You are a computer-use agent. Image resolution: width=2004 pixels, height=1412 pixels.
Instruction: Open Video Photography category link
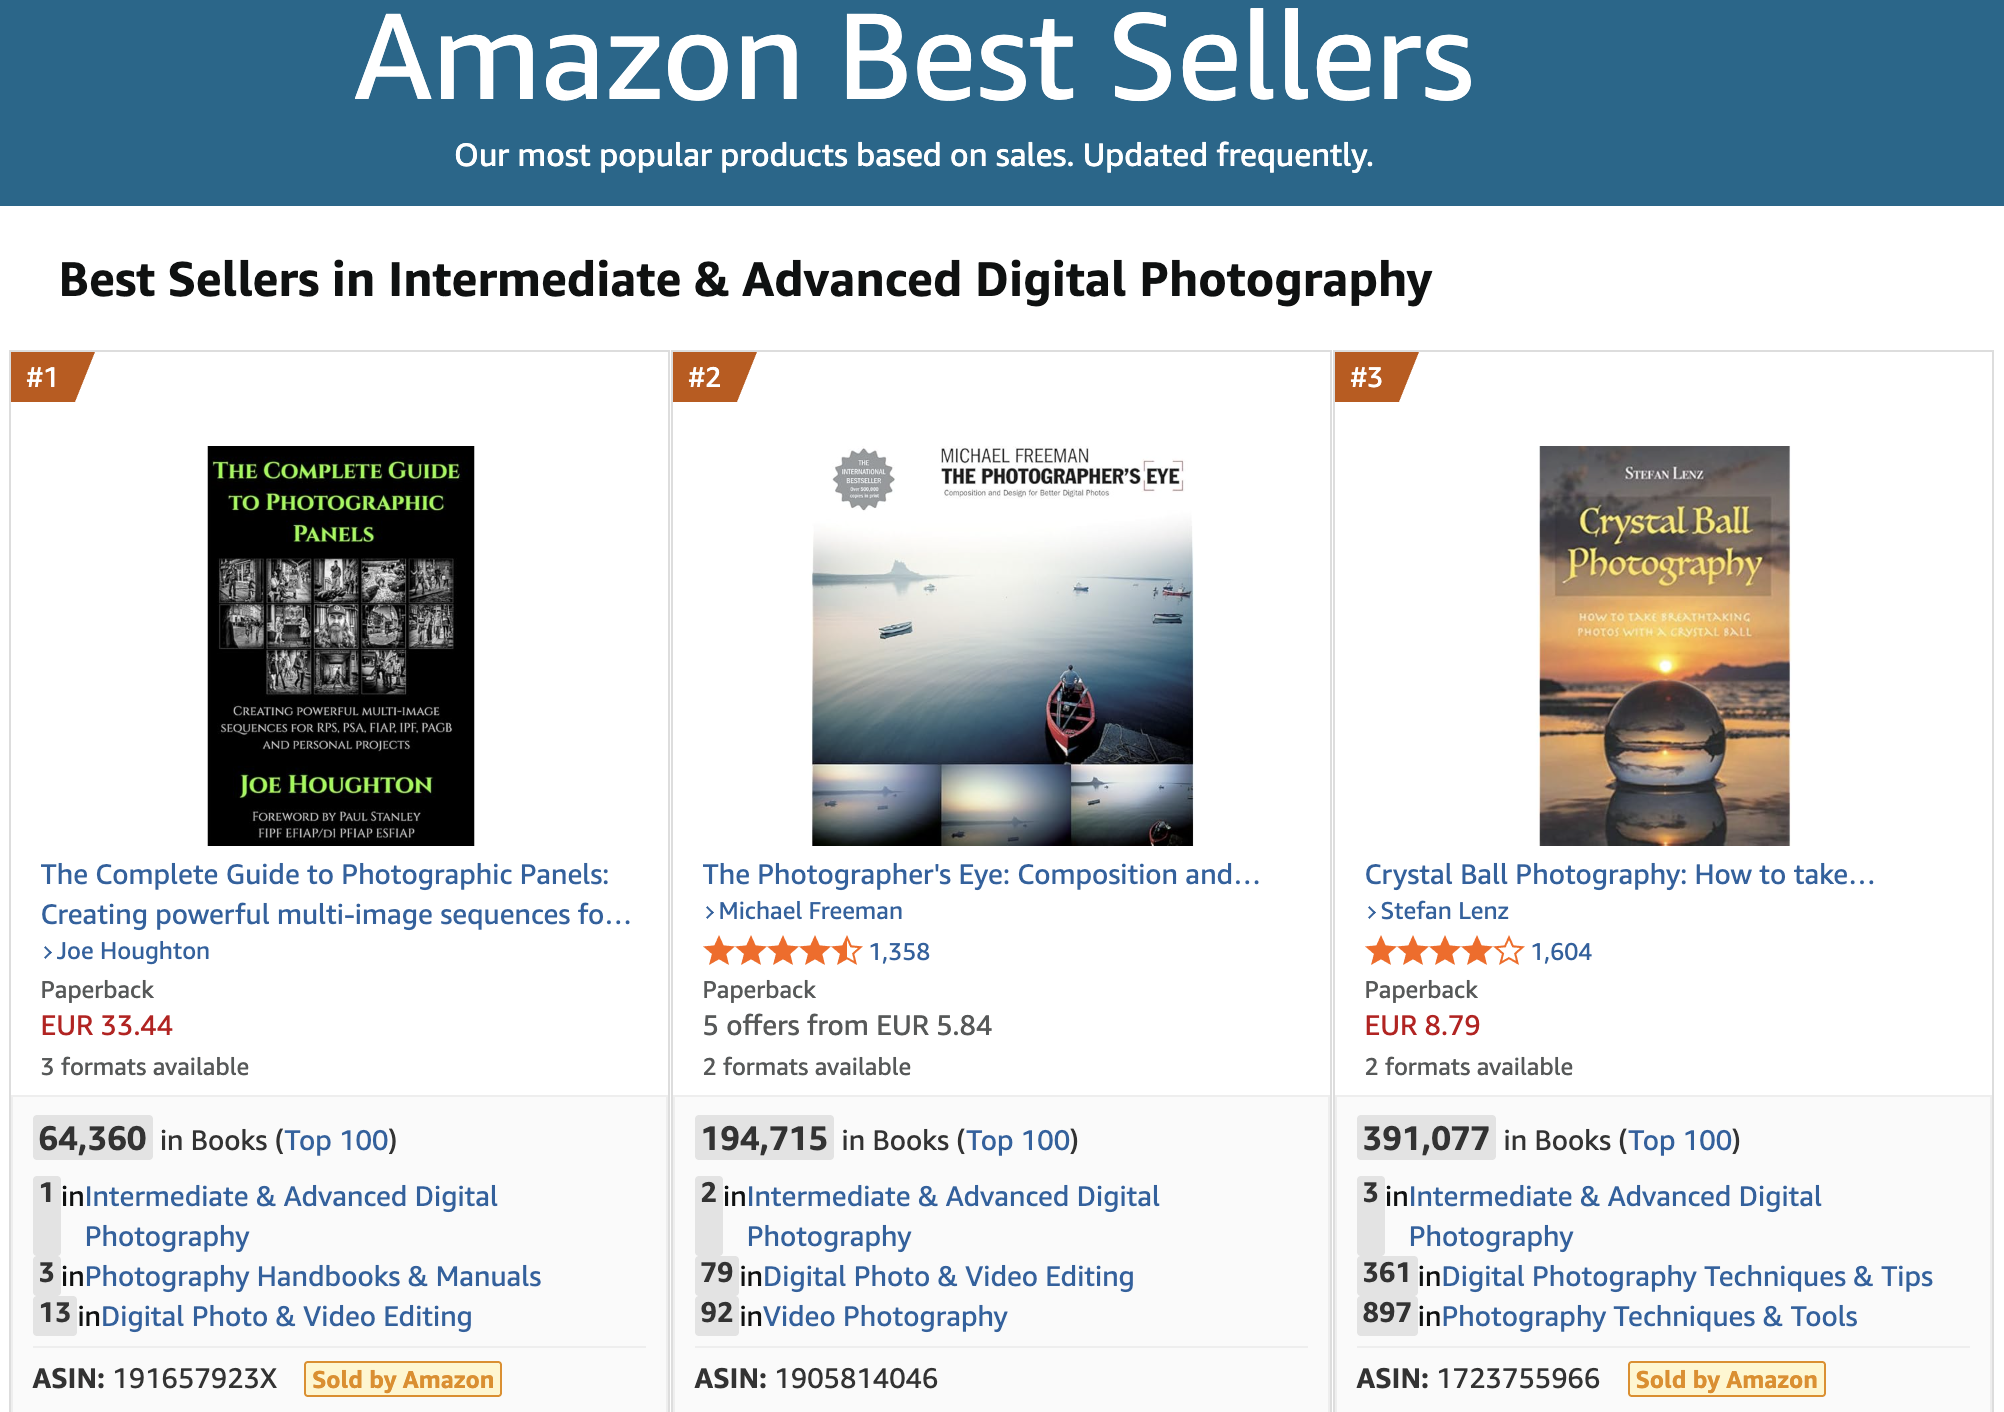coord(885,1316)
